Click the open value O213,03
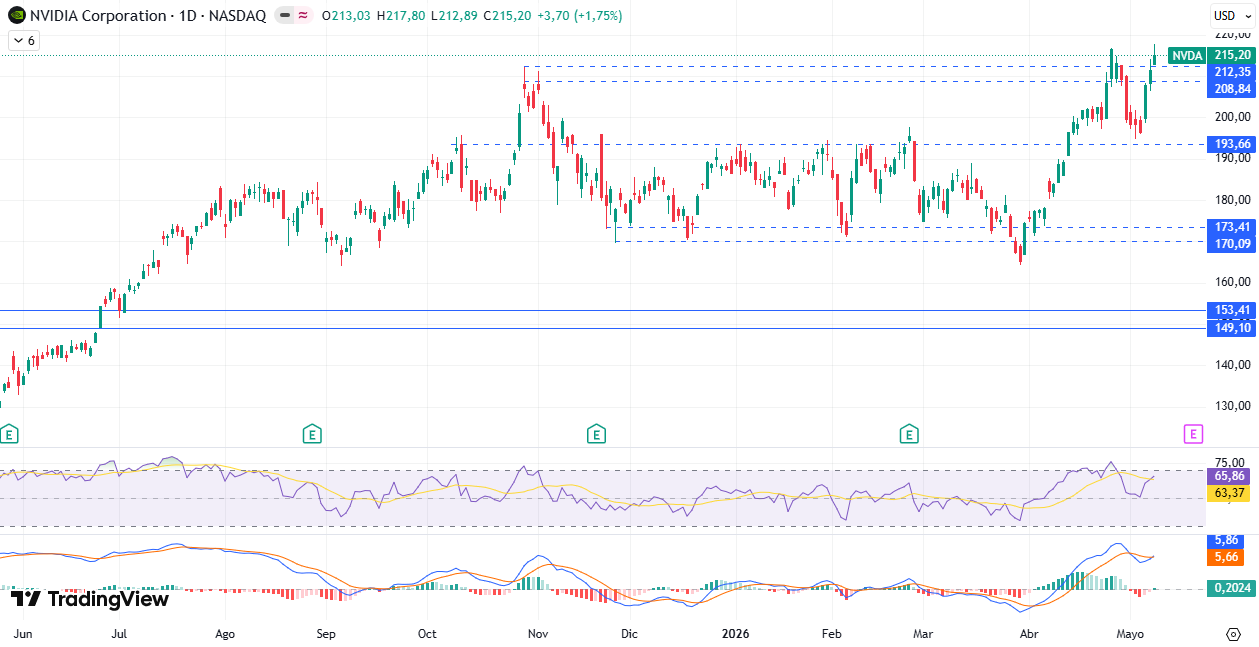This screenshot has height=647, width=1259. [347, 16]
